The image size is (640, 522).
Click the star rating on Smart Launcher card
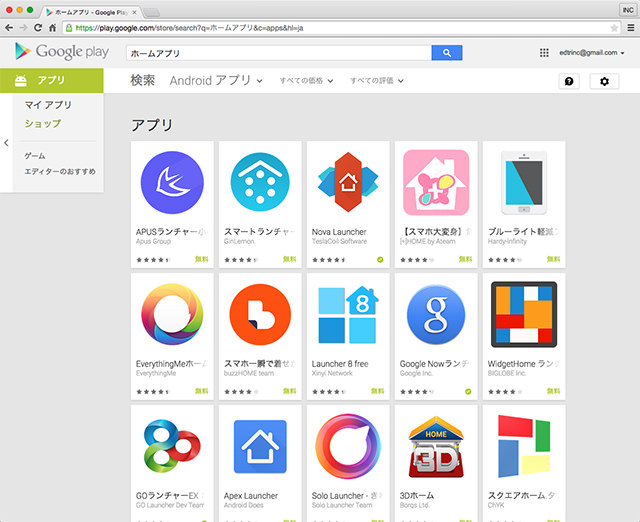240,260
